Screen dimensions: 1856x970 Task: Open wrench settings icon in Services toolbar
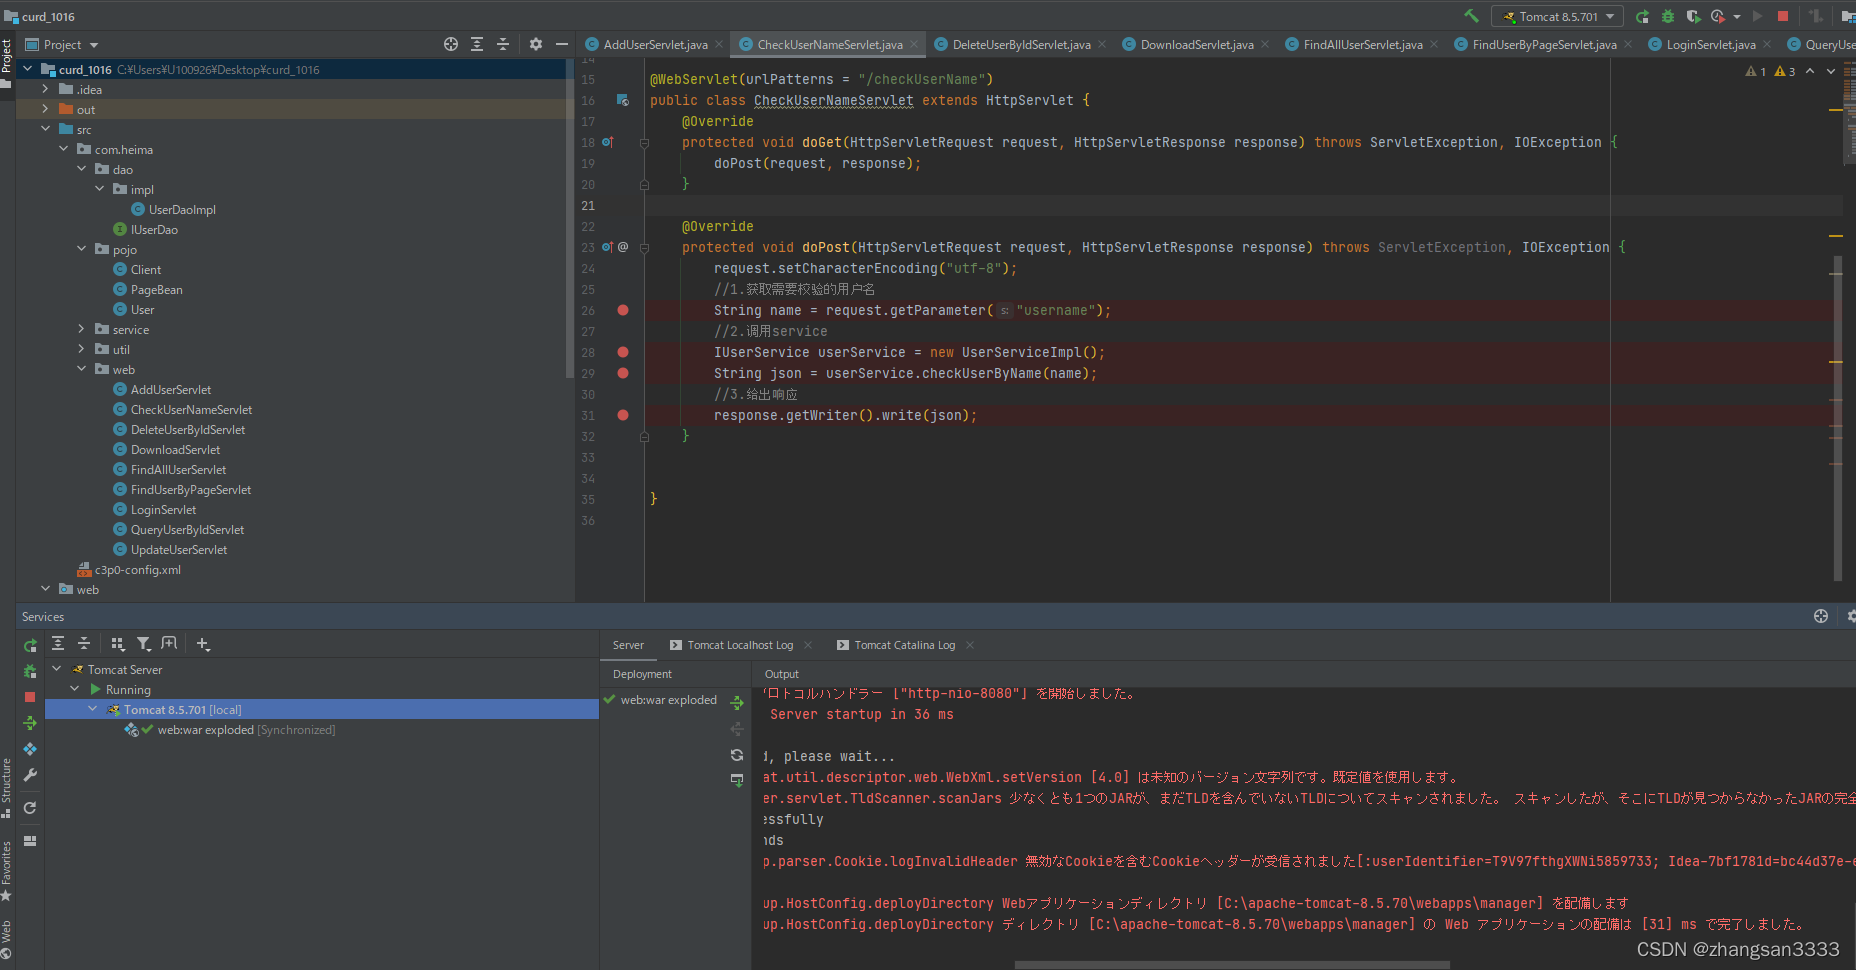click(x=30, y=775)
